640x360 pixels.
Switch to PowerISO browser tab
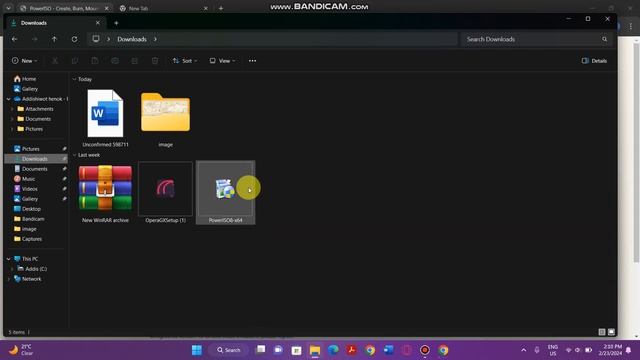(63, 8)
